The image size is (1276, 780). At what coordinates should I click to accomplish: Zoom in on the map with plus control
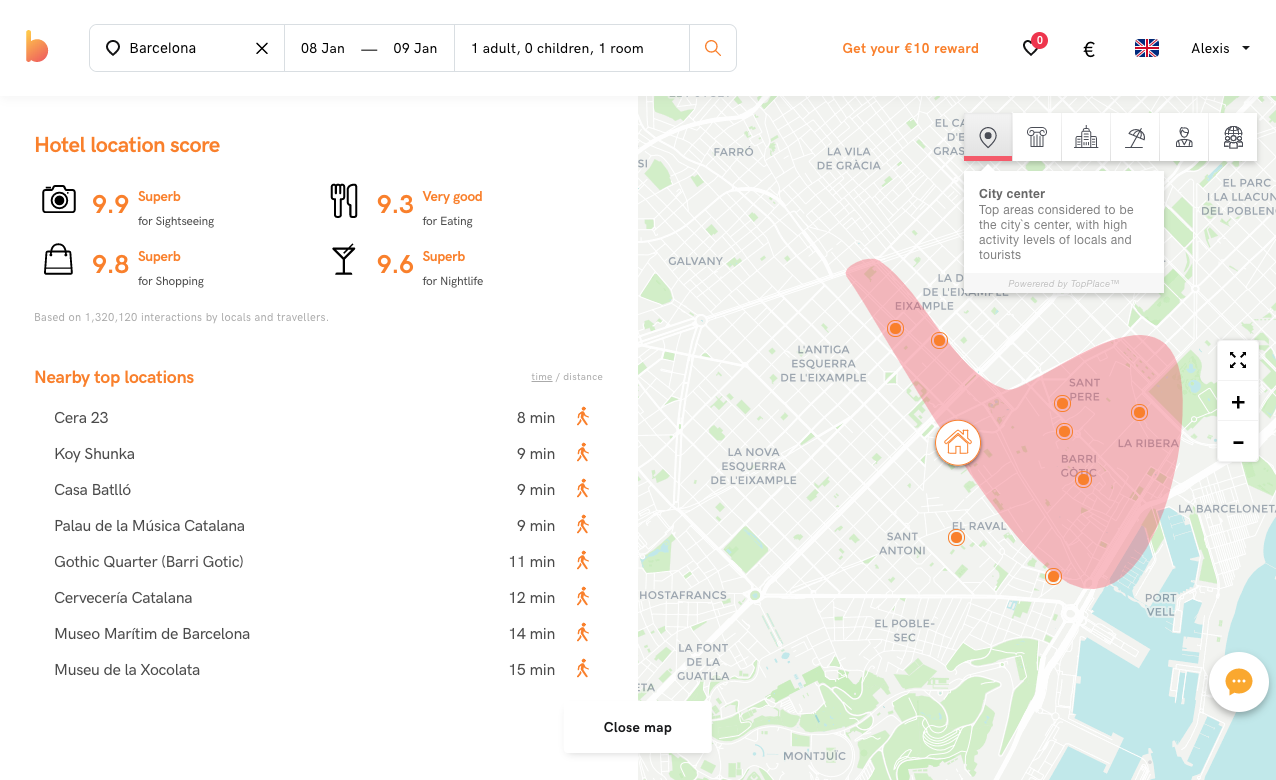pyautogui.click(x=1238, y=400)
